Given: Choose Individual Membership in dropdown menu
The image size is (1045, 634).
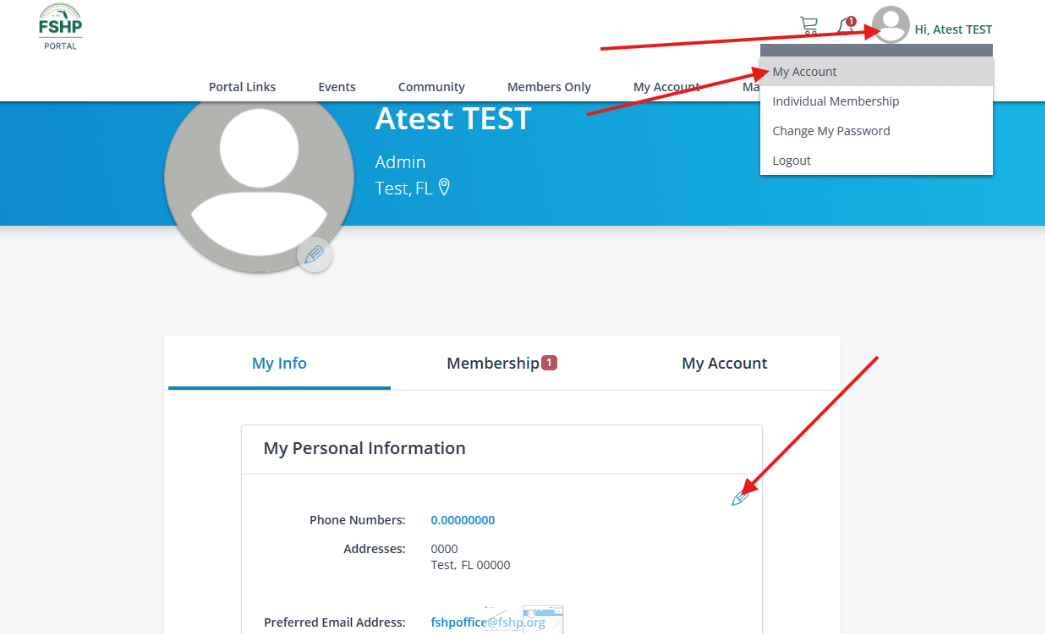Looking at the screenshot, I should 835,101.
